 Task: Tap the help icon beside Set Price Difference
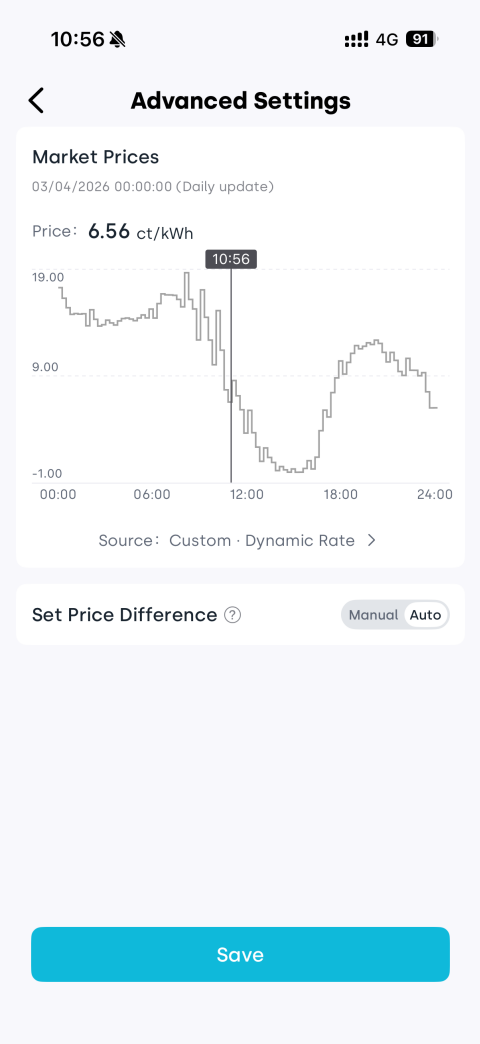coord(232,615)
